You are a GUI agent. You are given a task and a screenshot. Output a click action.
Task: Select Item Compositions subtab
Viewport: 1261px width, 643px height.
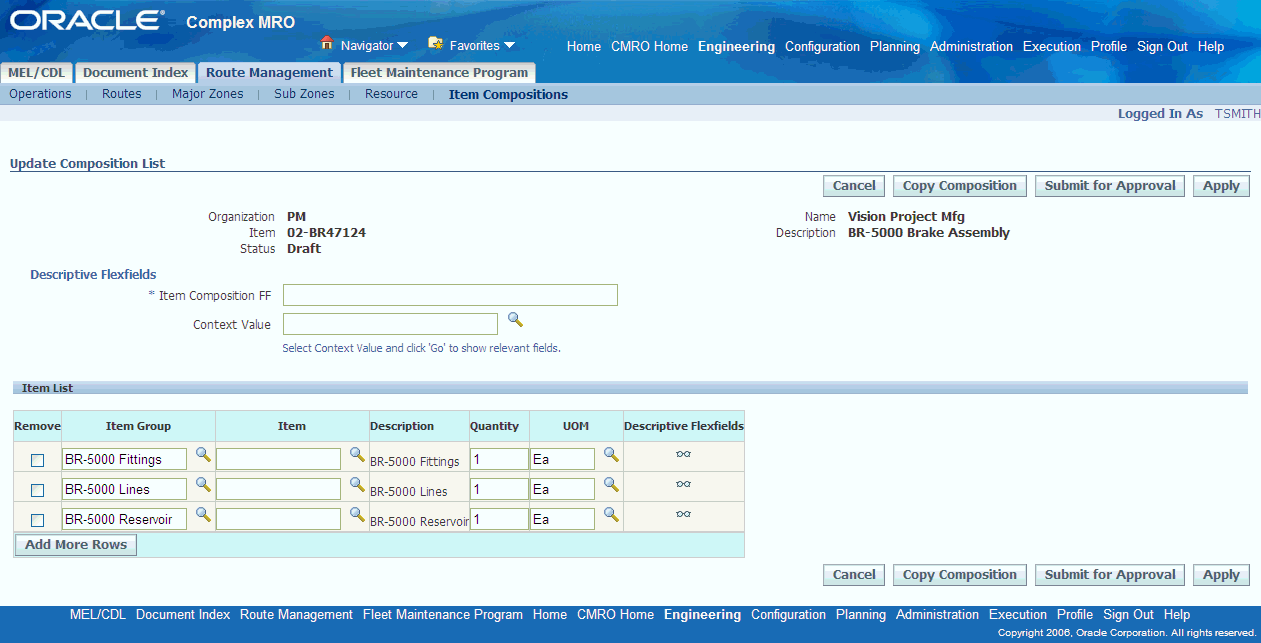click(508, 95)
